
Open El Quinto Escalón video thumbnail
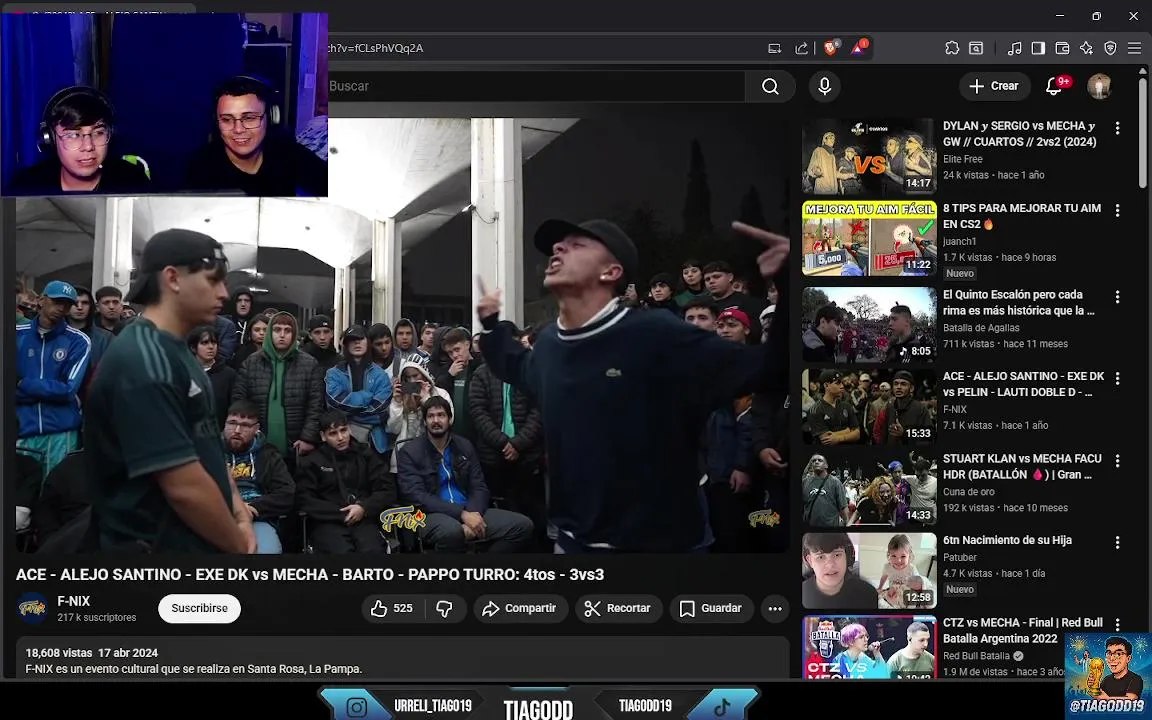(869, 324)
